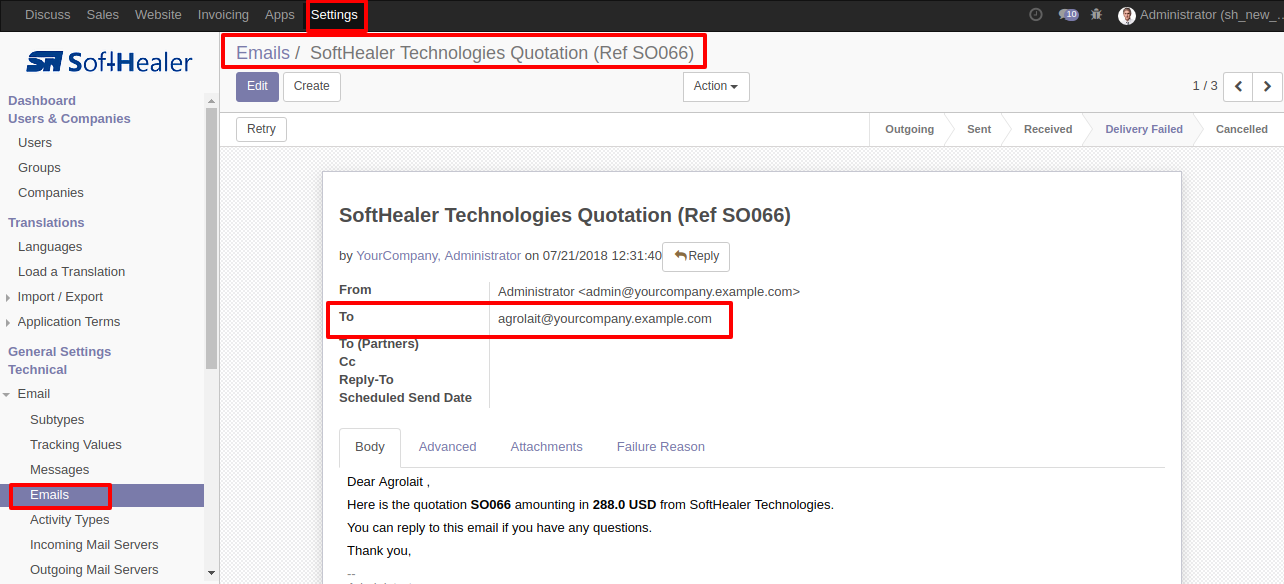Image resolution: width=1284 pixels, height=584 pixels.
Task: Open Incoming Mail Servers in sidebar
Action: click(x=94, y=545)
